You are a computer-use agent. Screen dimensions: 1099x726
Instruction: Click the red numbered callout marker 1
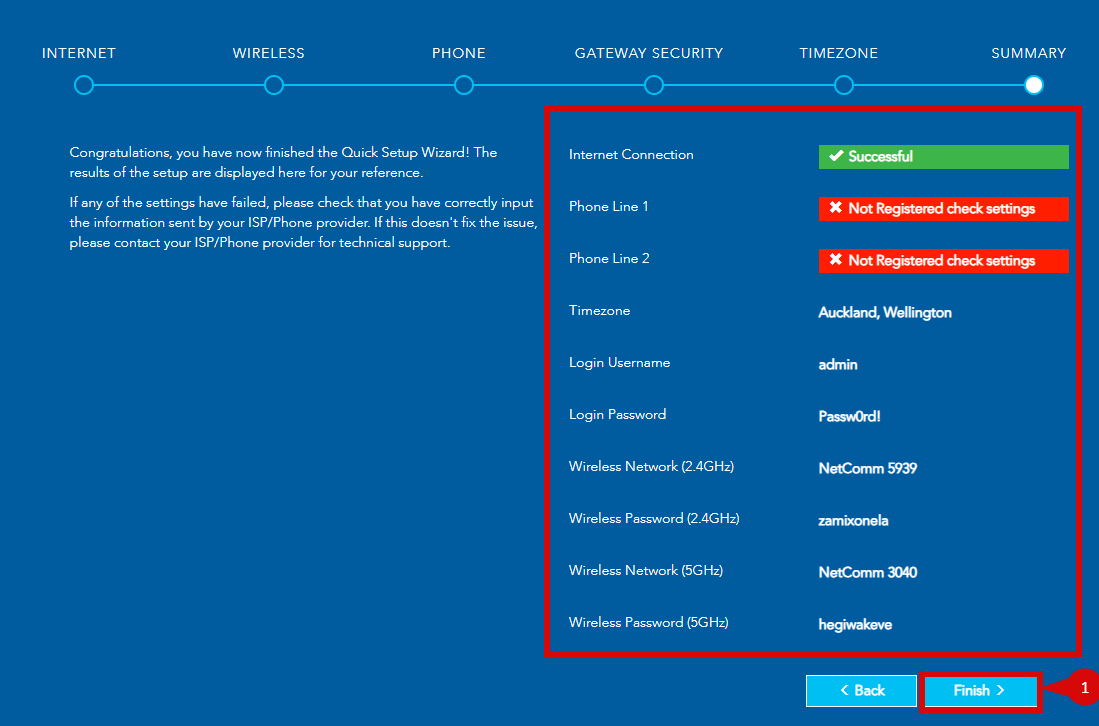point(1083,689)
